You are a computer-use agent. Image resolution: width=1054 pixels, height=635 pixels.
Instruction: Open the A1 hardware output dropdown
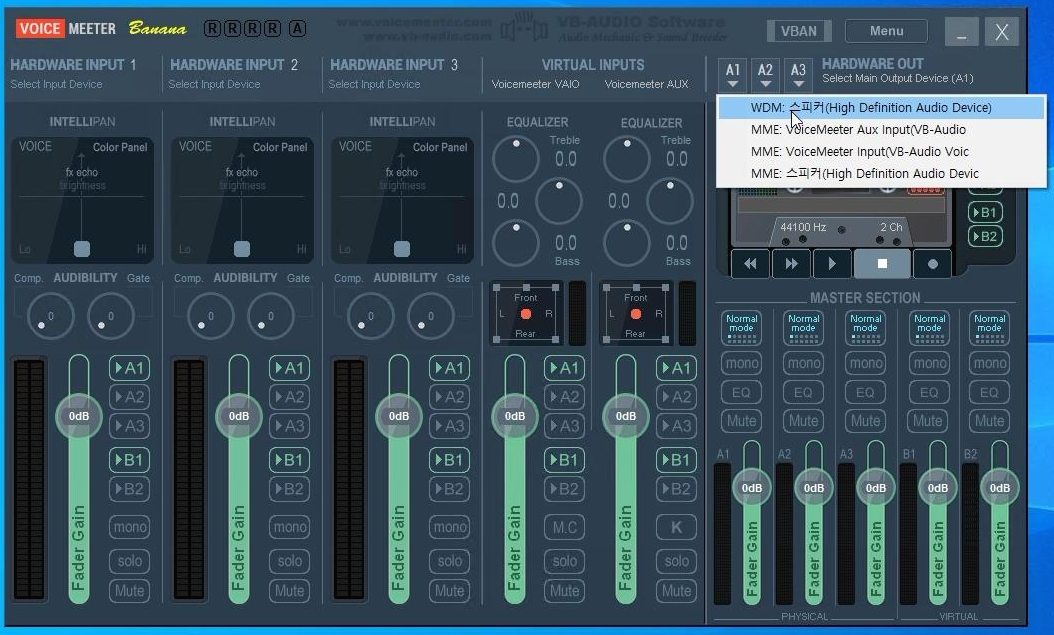(x=733, y=75)
